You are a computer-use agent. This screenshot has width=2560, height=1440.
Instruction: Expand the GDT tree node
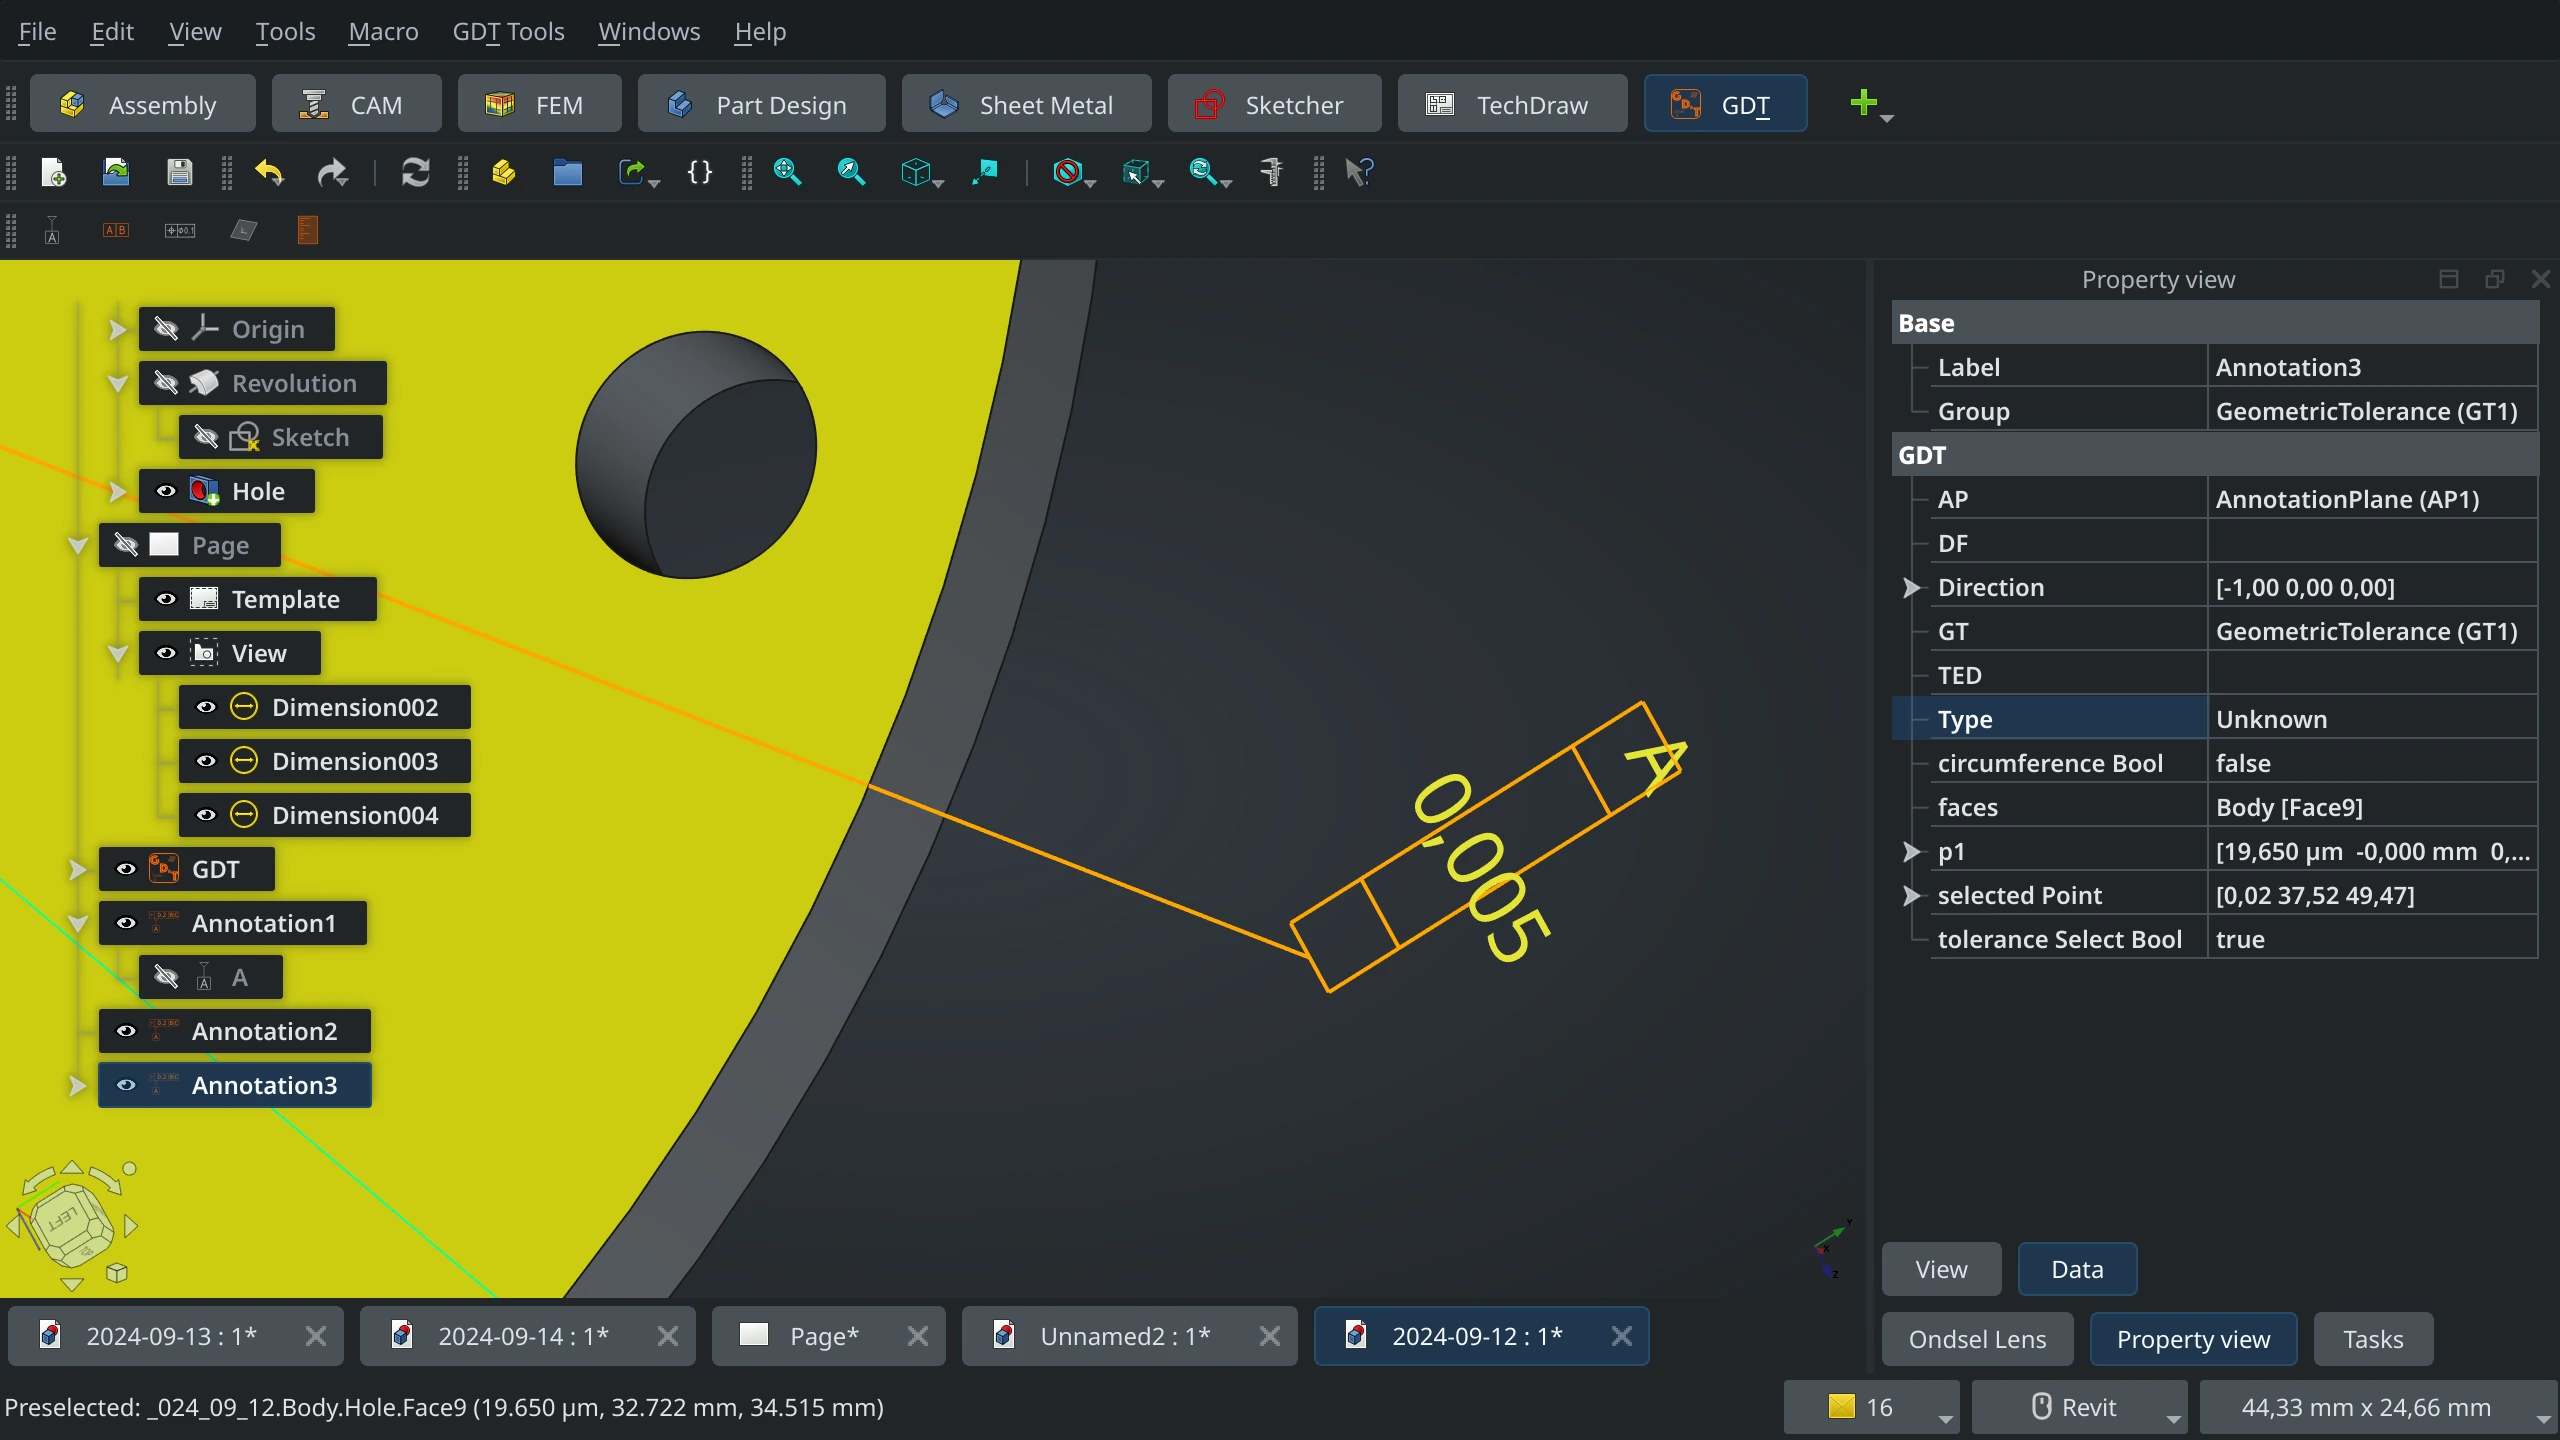[x=77, y=869]
